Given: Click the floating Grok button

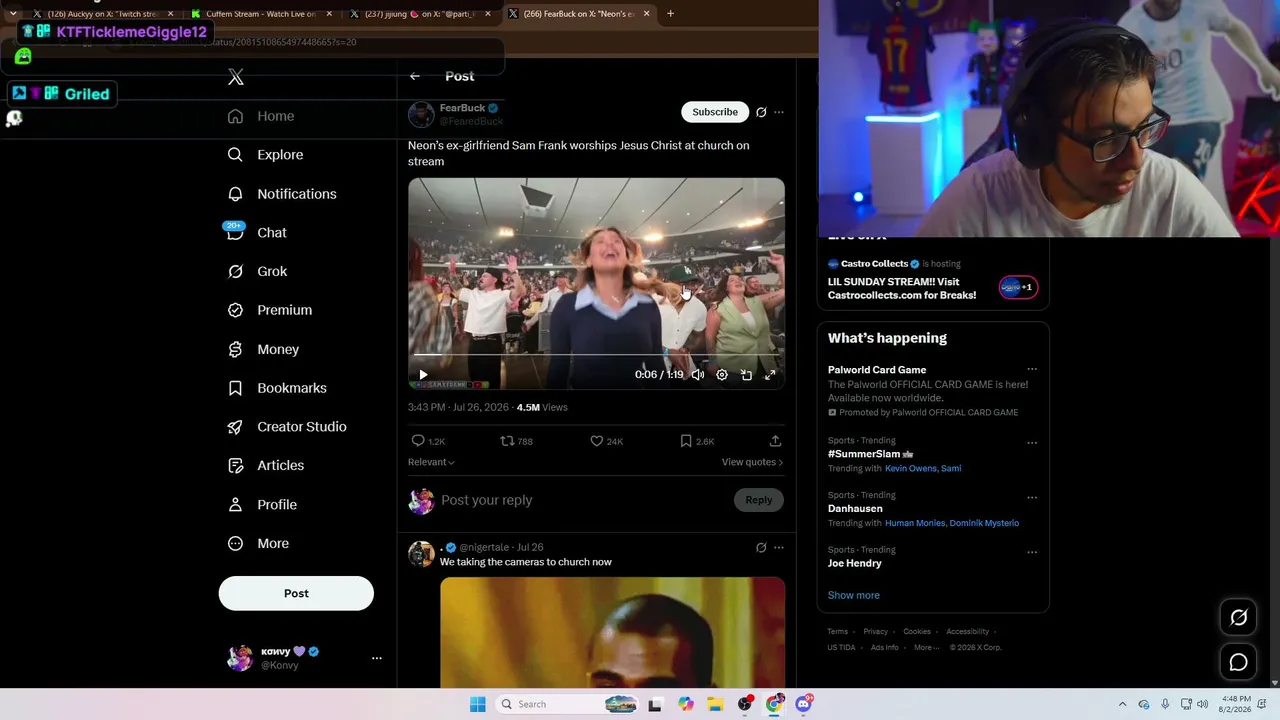Looking at the screenshot, I should [x=1238, y=618].
